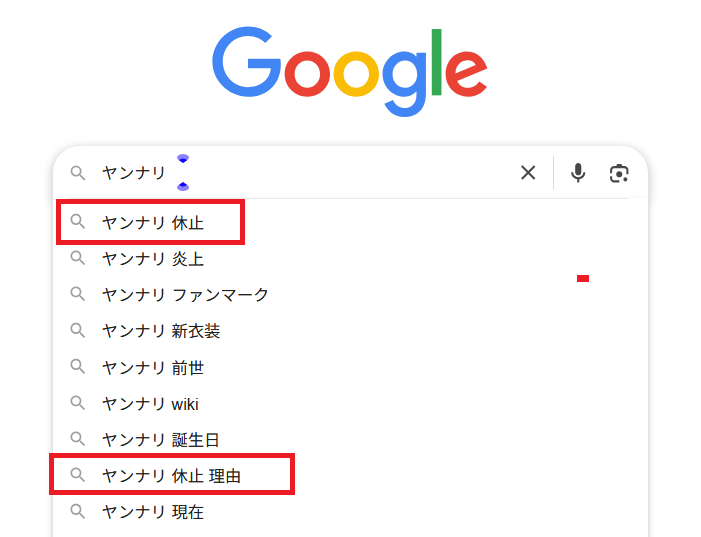Select the ヤンナリ 休止 suggestion

click(153, 223)
